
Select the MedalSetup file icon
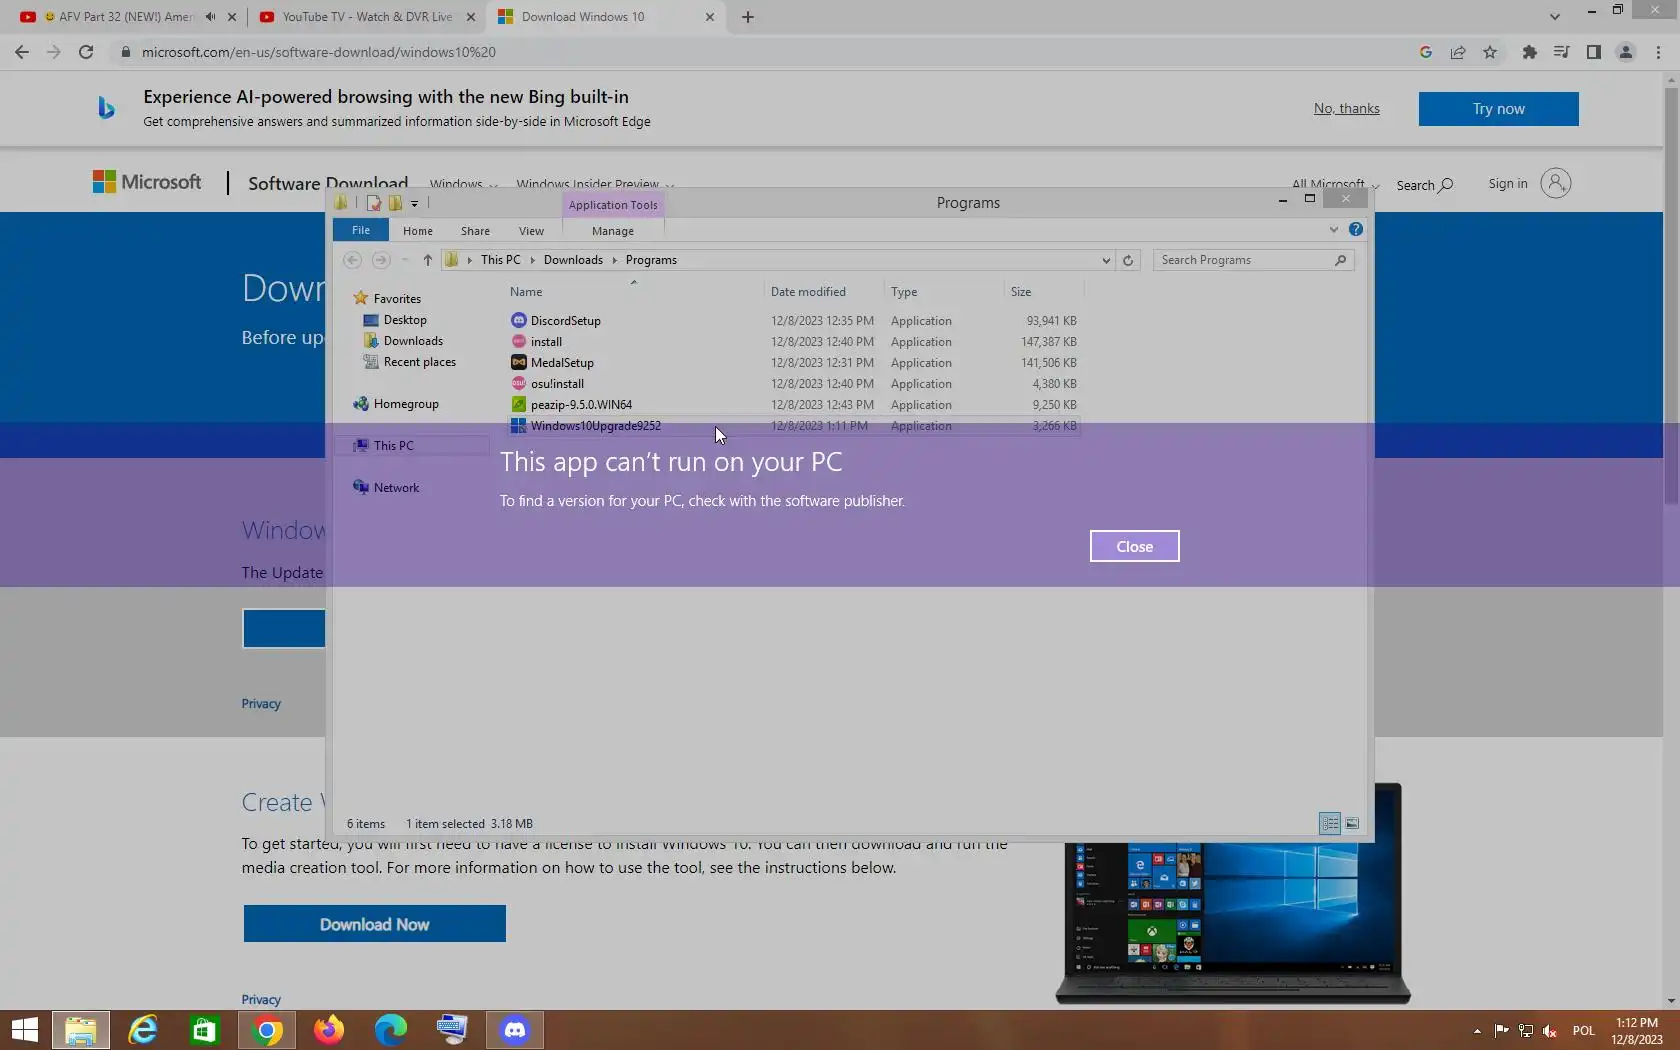click(x=518, y=363)
